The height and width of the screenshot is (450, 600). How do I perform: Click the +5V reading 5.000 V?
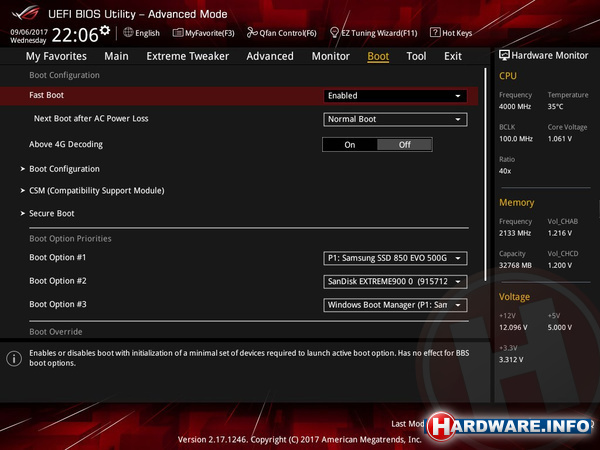(x=560, y=327)
